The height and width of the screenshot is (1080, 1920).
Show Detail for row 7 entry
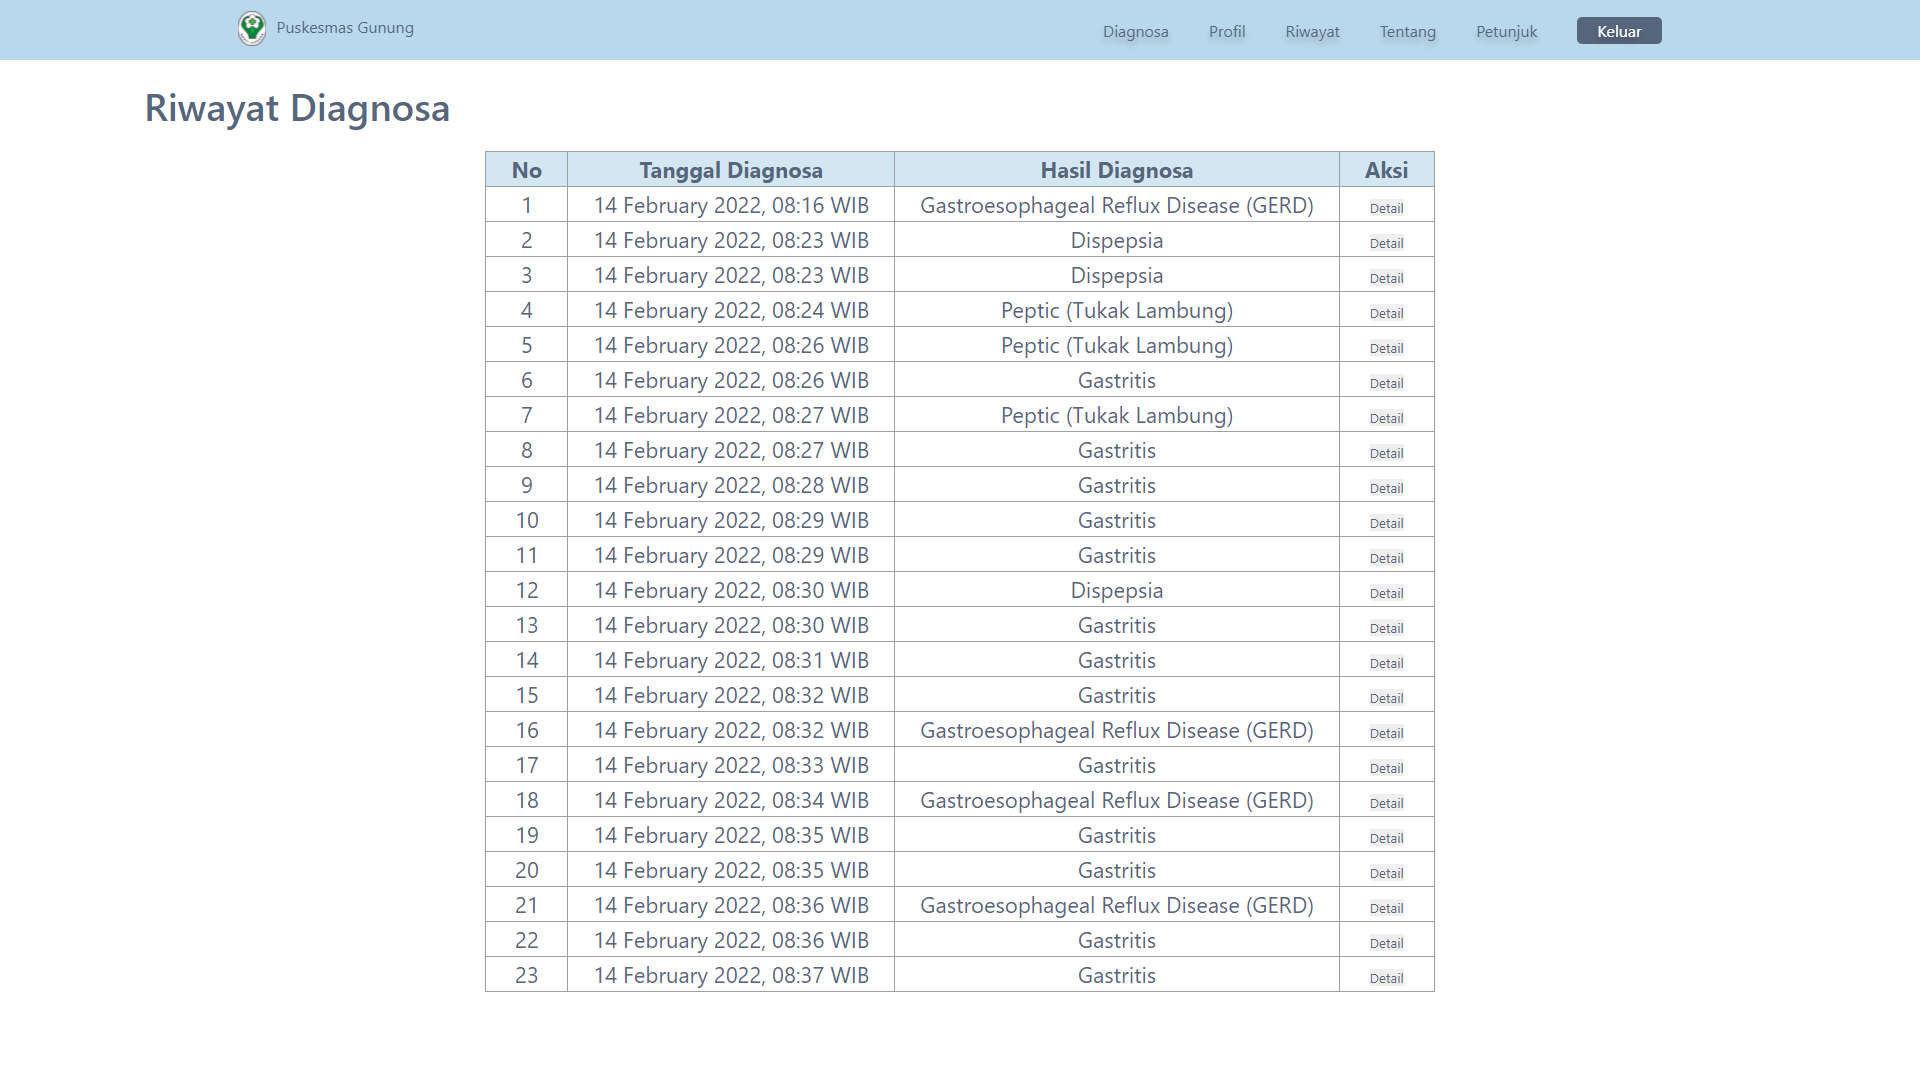1386,418
